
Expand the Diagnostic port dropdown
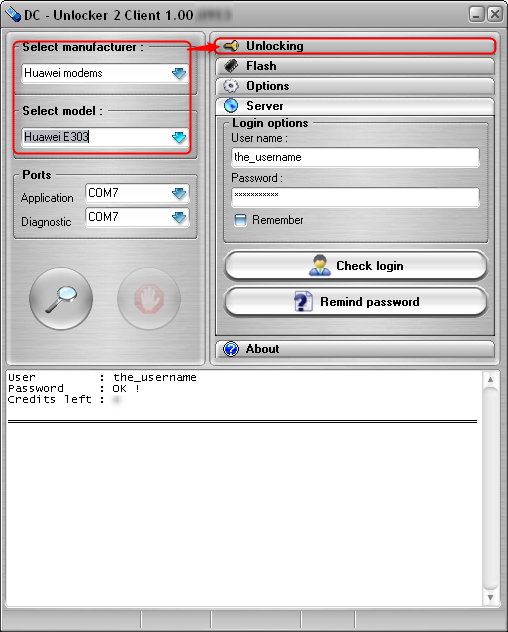179,217
